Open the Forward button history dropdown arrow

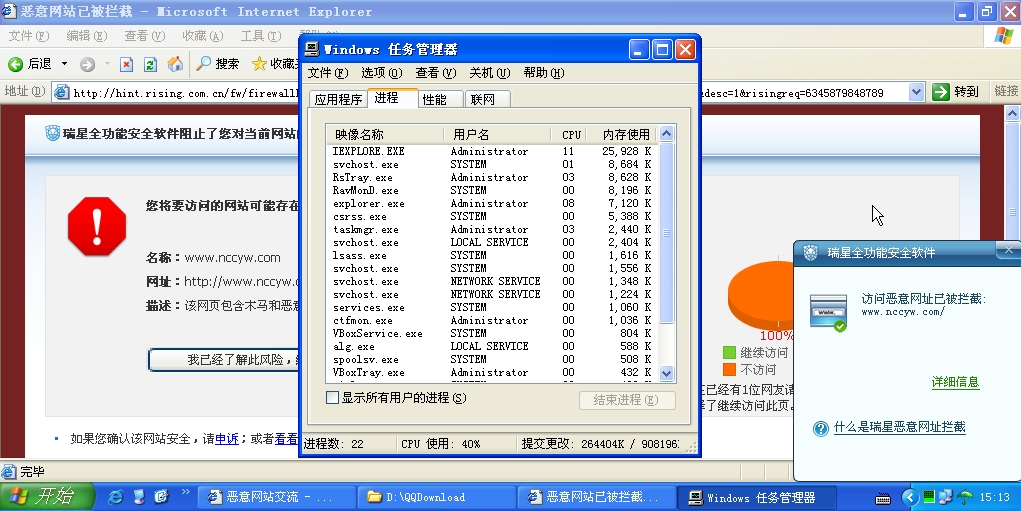click(107, 64)
